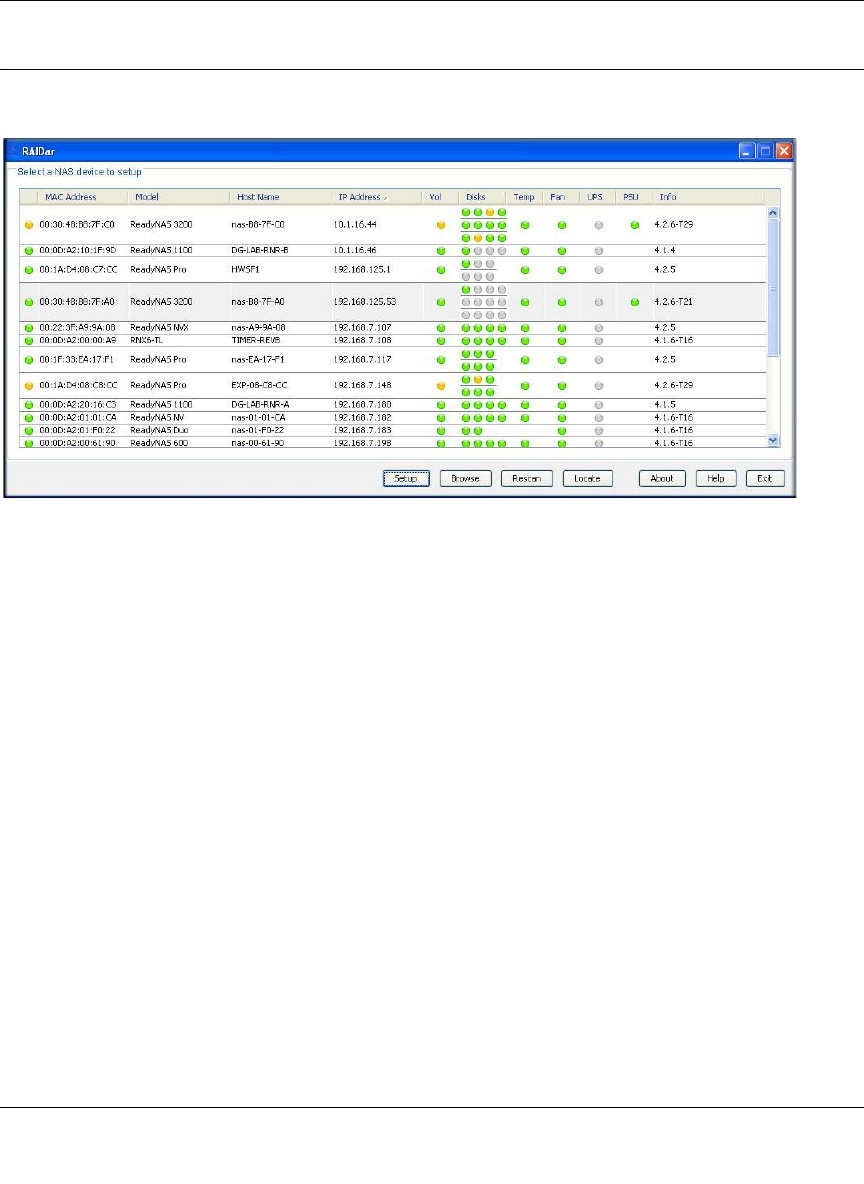Sort by Model column header

pos(178,197)
